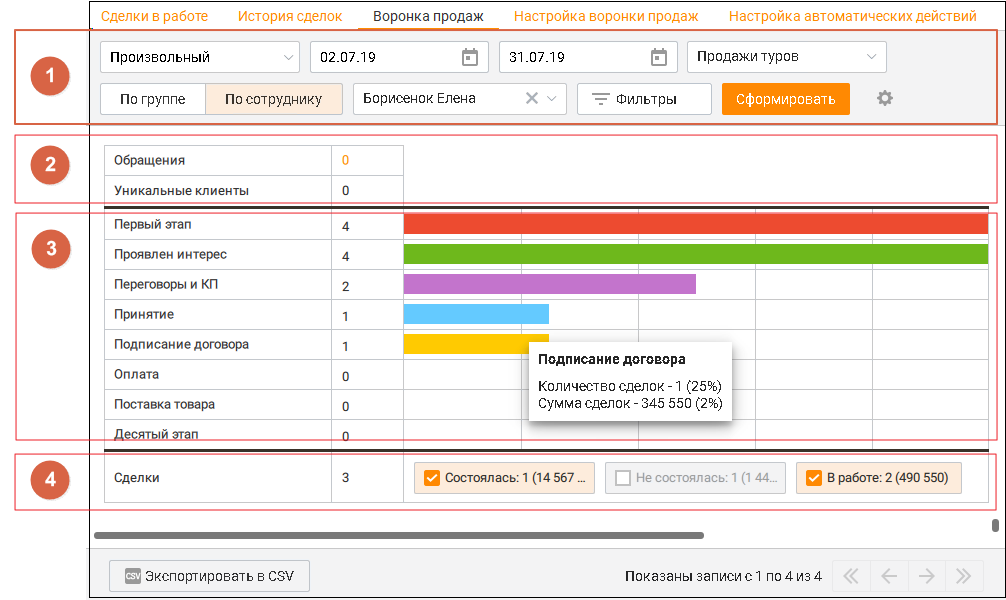The width and height of the screenshot is (1006, 600).
Task: Jump to the last page of records
Action: point(963,576)
